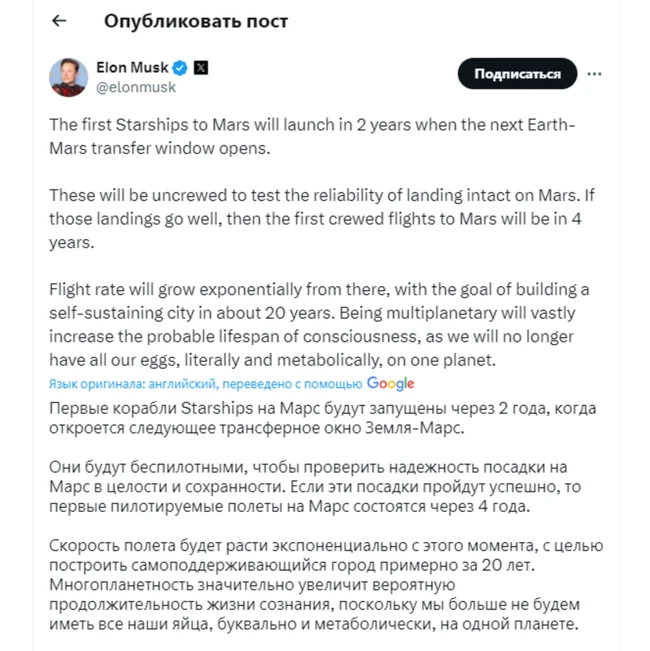This screenshot has height=651, width=650.
Task: Click the paragraph starting 'Они будут беспилотными'
Action: tap(312, 486)
